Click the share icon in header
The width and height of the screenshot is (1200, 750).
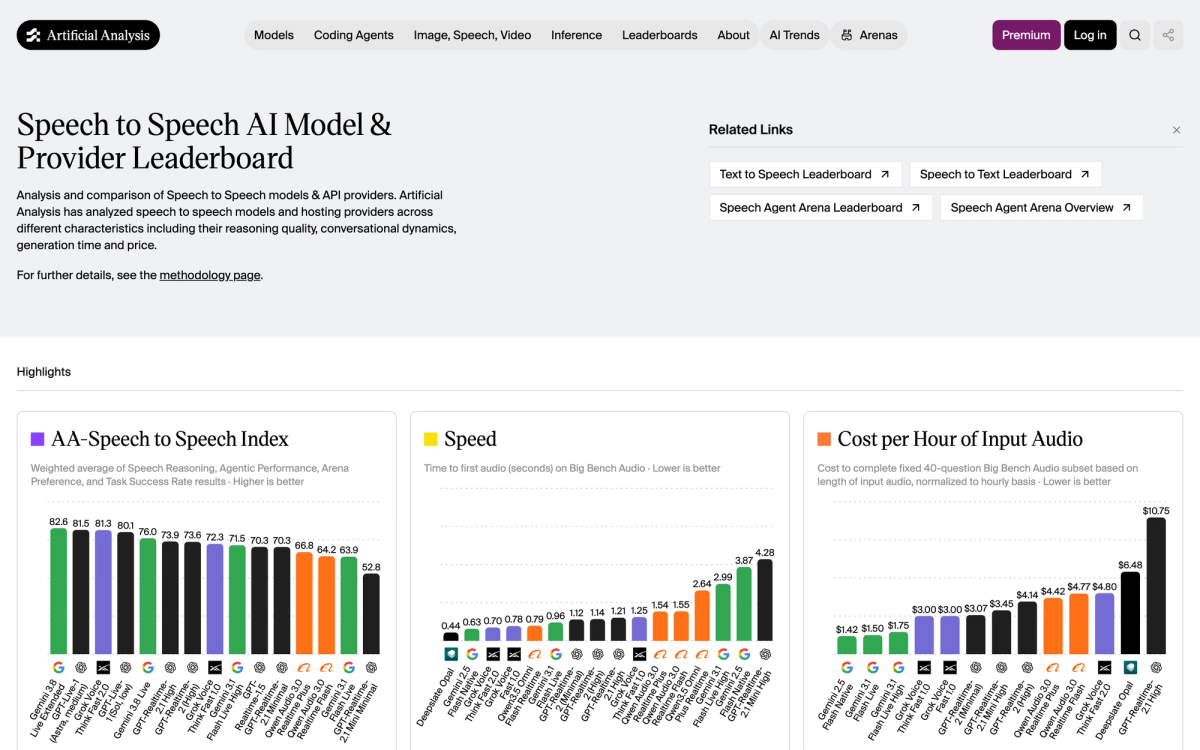tap(1168, 35)
